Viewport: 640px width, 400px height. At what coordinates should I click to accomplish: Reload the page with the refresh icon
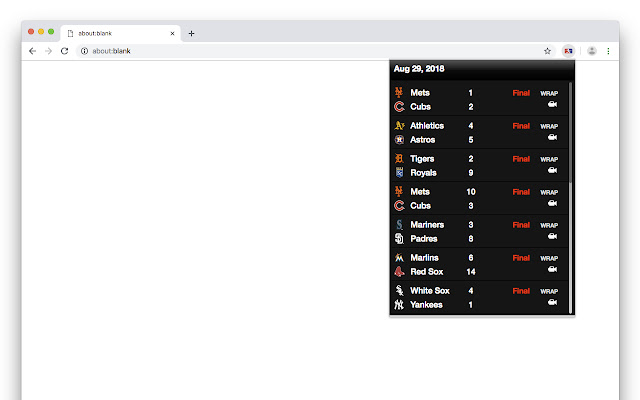coord(64,51)
